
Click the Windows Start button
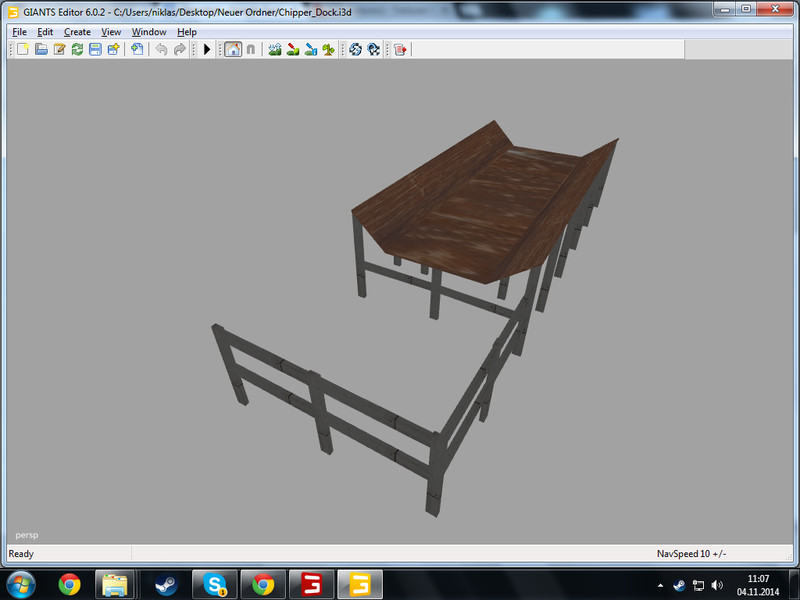21,583
